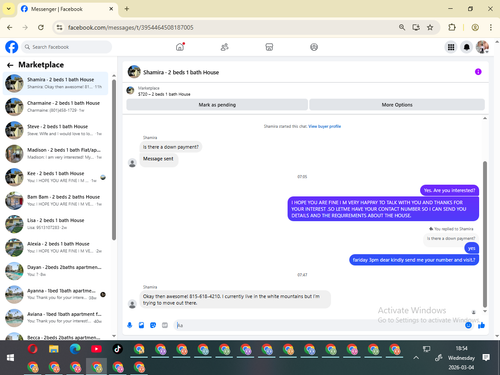The height and width of the screenshot is (375, 500).
Task: Open the Charmaine - 2 beds 1 bath House chat
Action: pyautogui.click(x=55, y=107)
